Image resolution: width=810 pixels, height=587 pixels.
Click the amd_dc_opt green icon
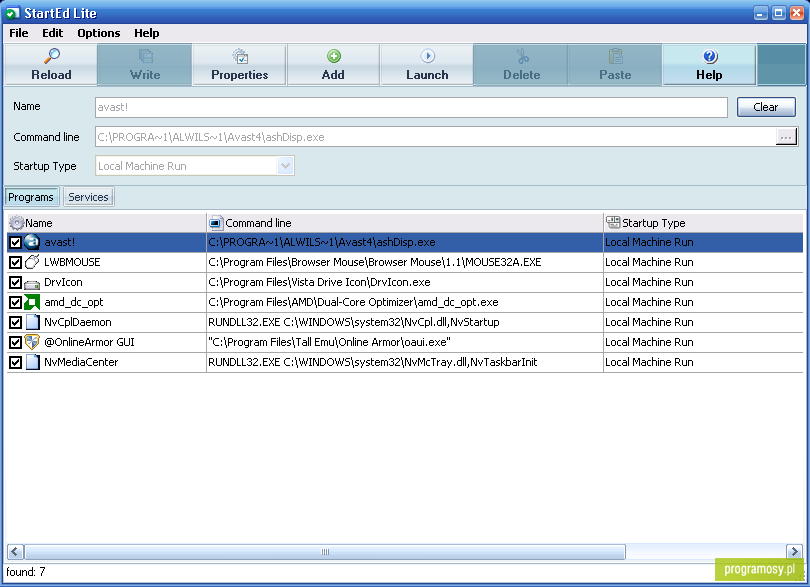(x=32, y=302)
